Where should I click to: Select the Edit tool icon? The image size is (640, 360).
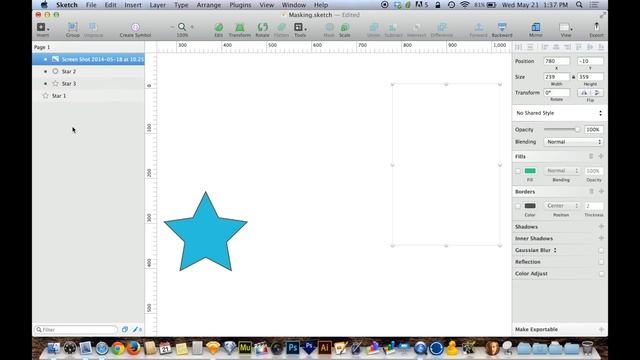(x=219, y=27)
